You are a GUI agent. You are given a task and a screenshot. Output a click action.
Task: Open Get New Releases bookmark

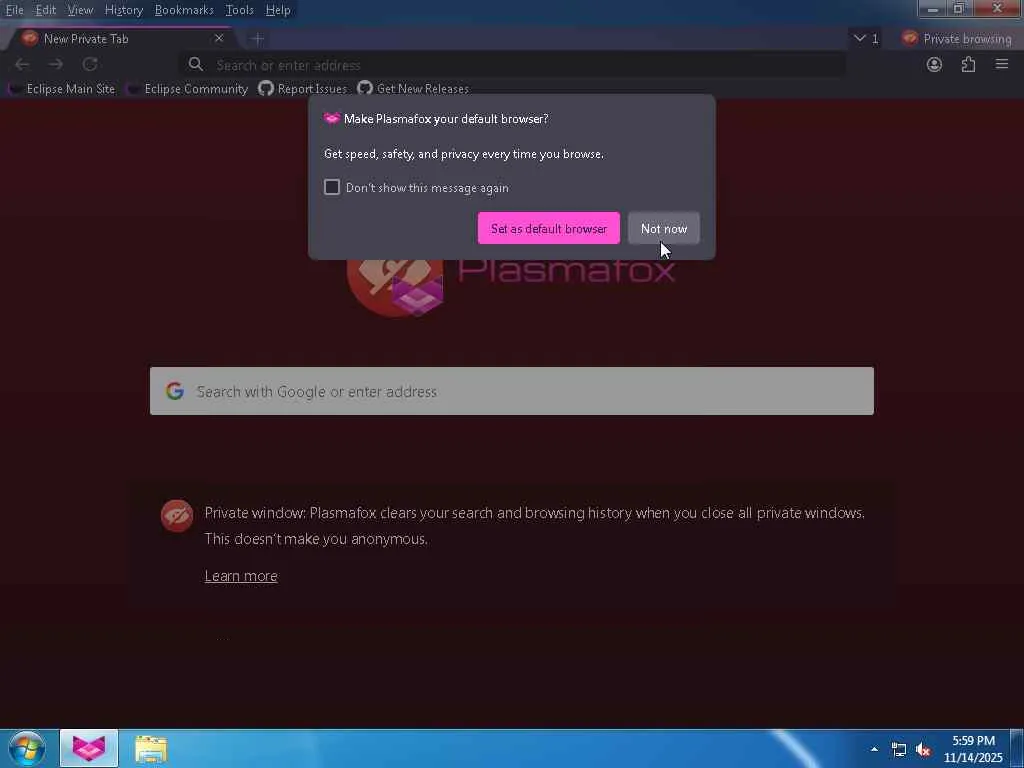pos(413,88)
